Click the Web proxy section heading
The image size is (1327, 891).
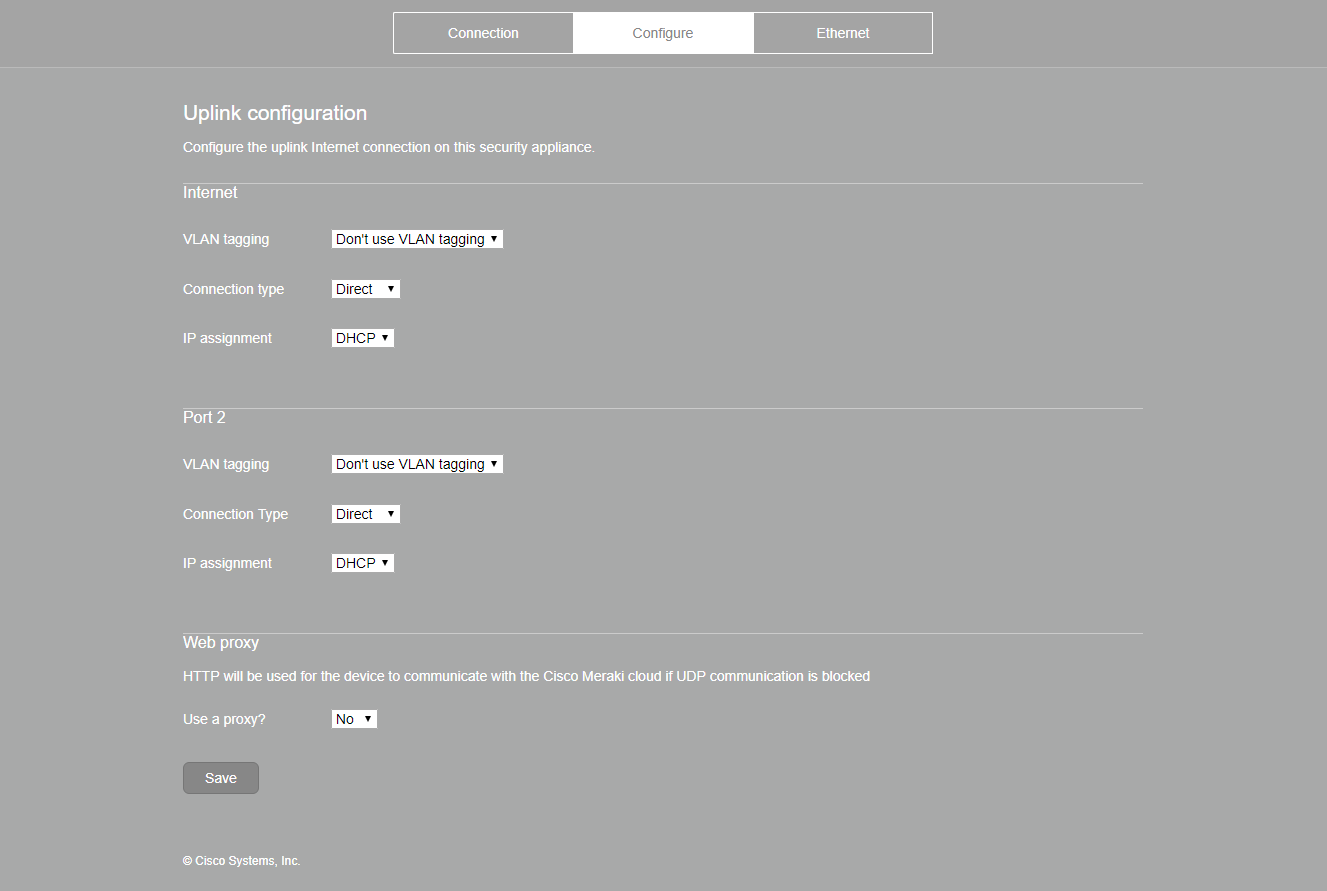(221, 642)
